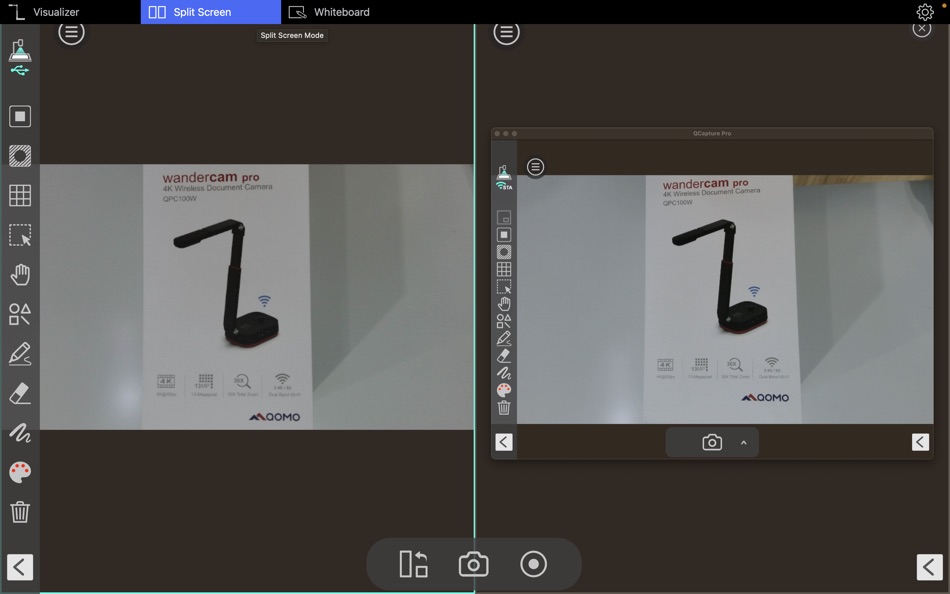Open the Whiteboard tab
Screen dimensions: 950x594
coord(330,12)
